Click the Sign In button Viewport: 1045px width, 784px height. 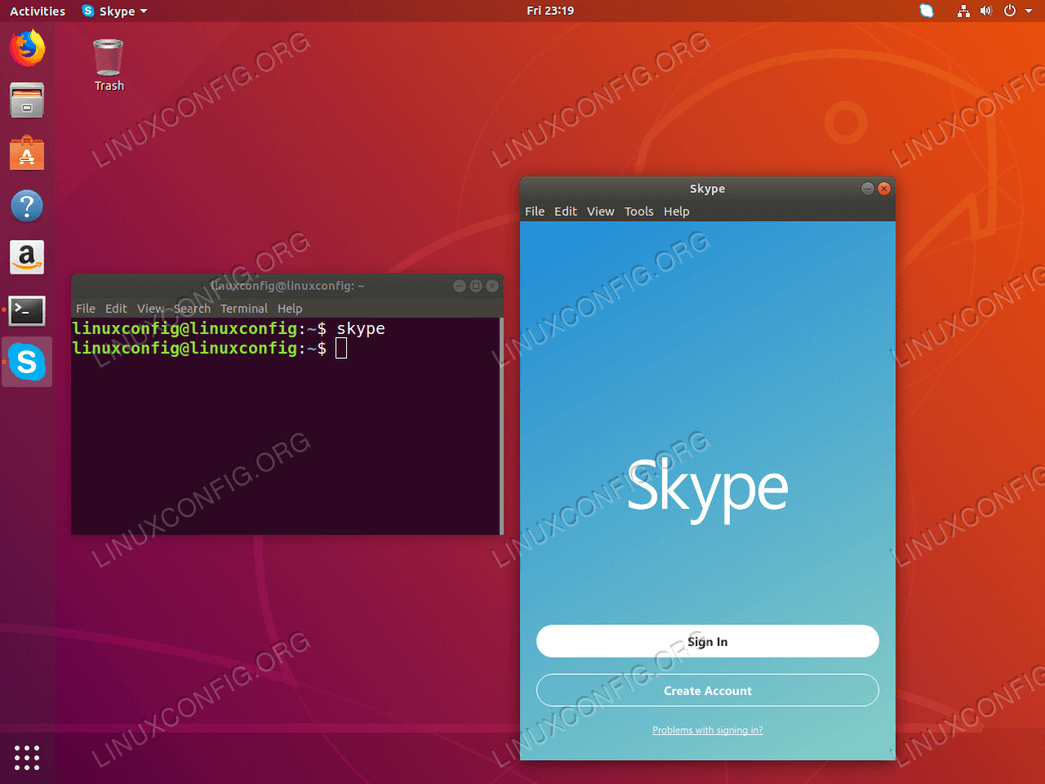(707, 641)
